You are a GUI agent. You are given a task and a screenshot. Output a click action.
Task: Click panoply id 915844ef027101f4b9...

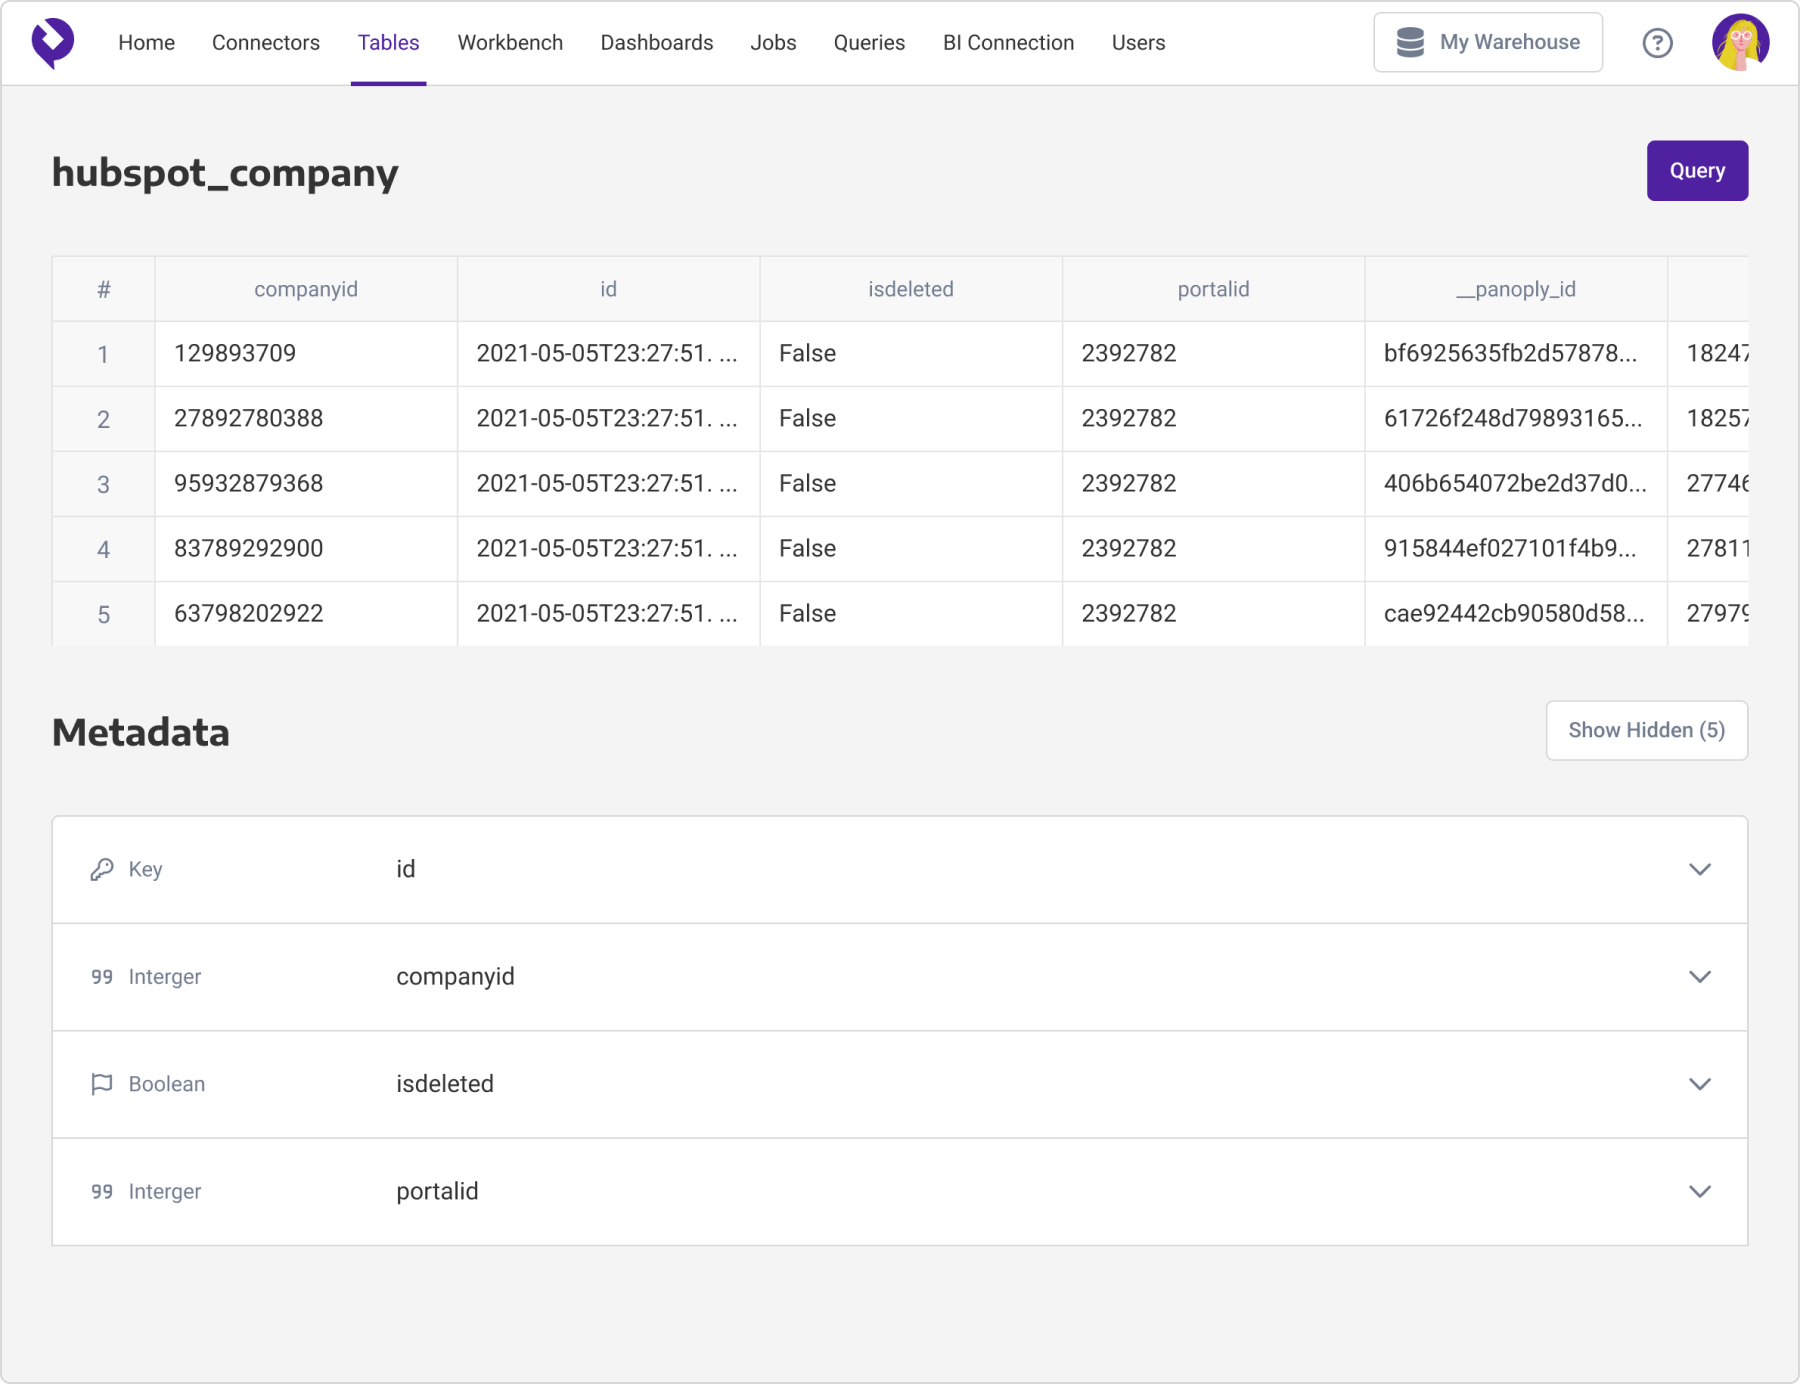1516,549
